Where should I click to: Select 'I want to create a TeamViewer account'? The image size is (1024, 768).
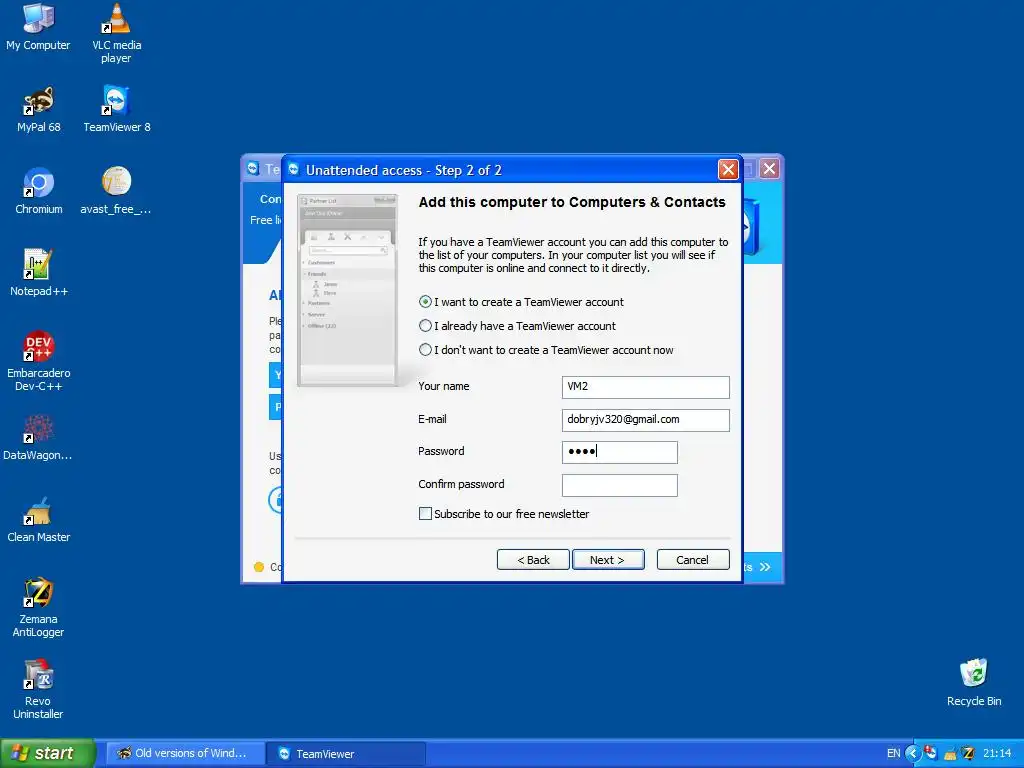tap(521, 302)
